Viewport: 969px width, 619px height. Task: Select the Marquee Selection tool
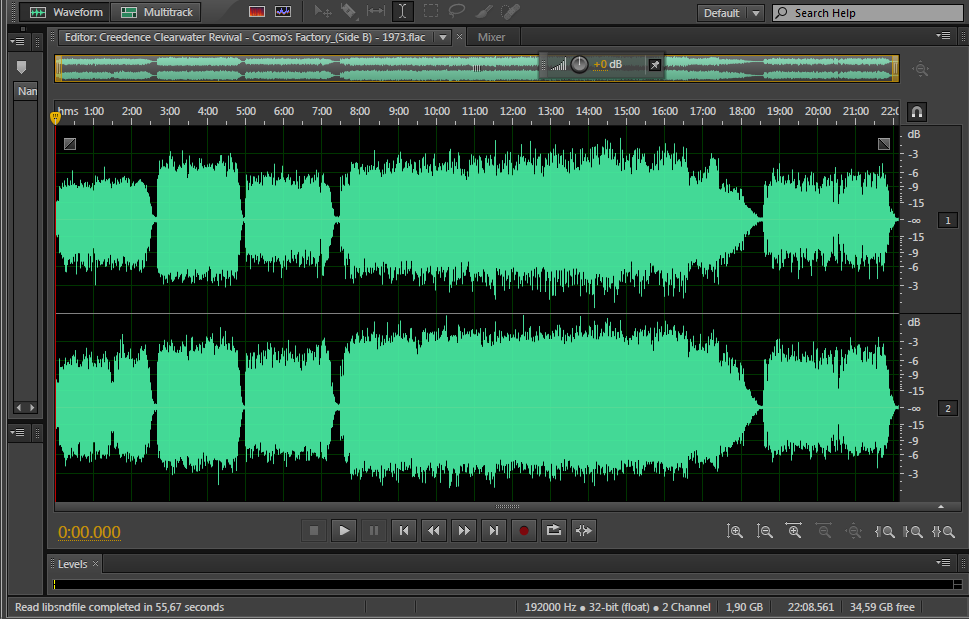point(431,11)
